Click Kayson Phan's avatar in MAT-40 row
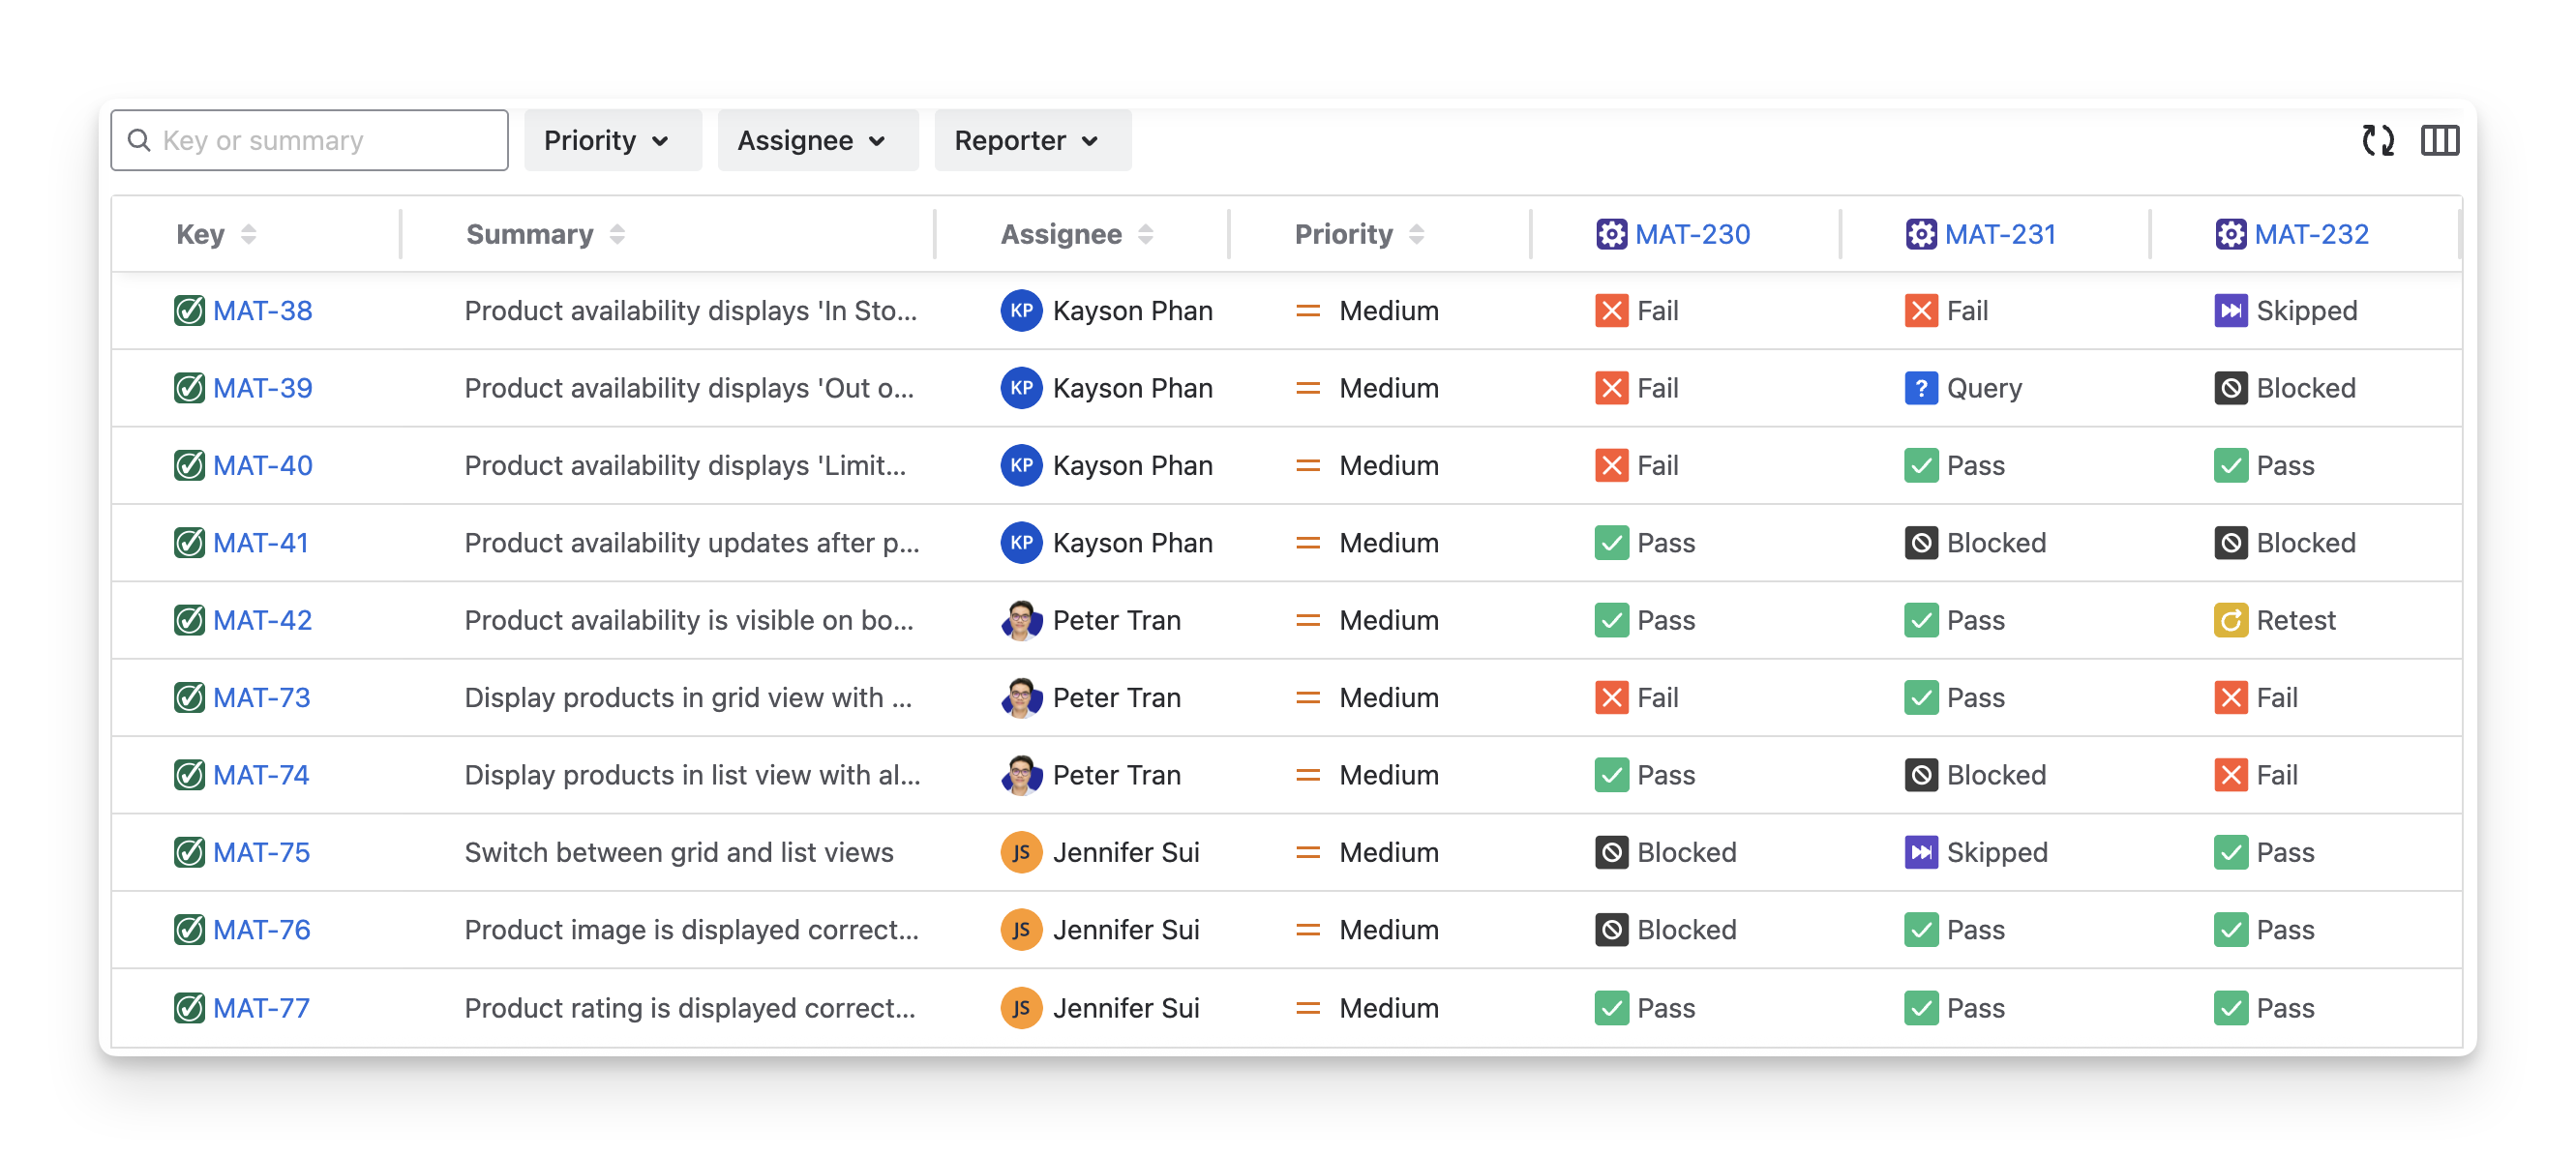The width and height of the screenshot is (2576, 1155). [1021, 465]
